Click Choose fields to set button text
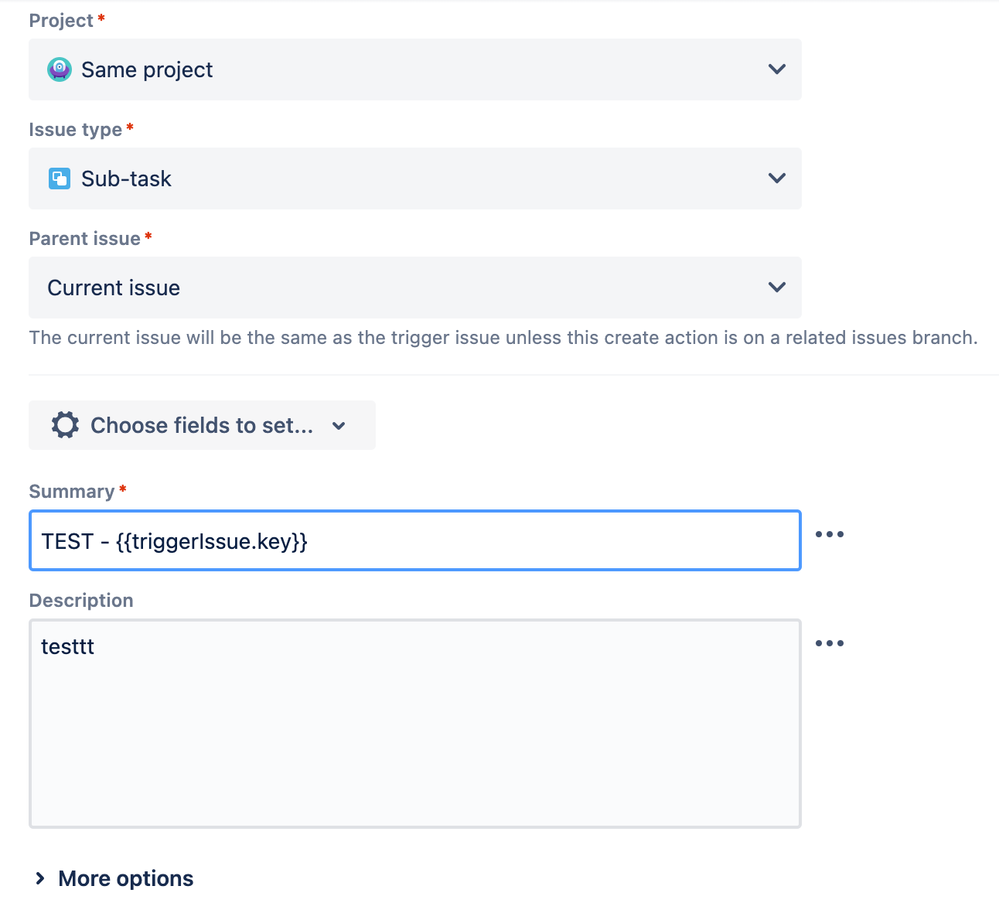This screenshot has width=999, height=906. (x=202, y=426)
